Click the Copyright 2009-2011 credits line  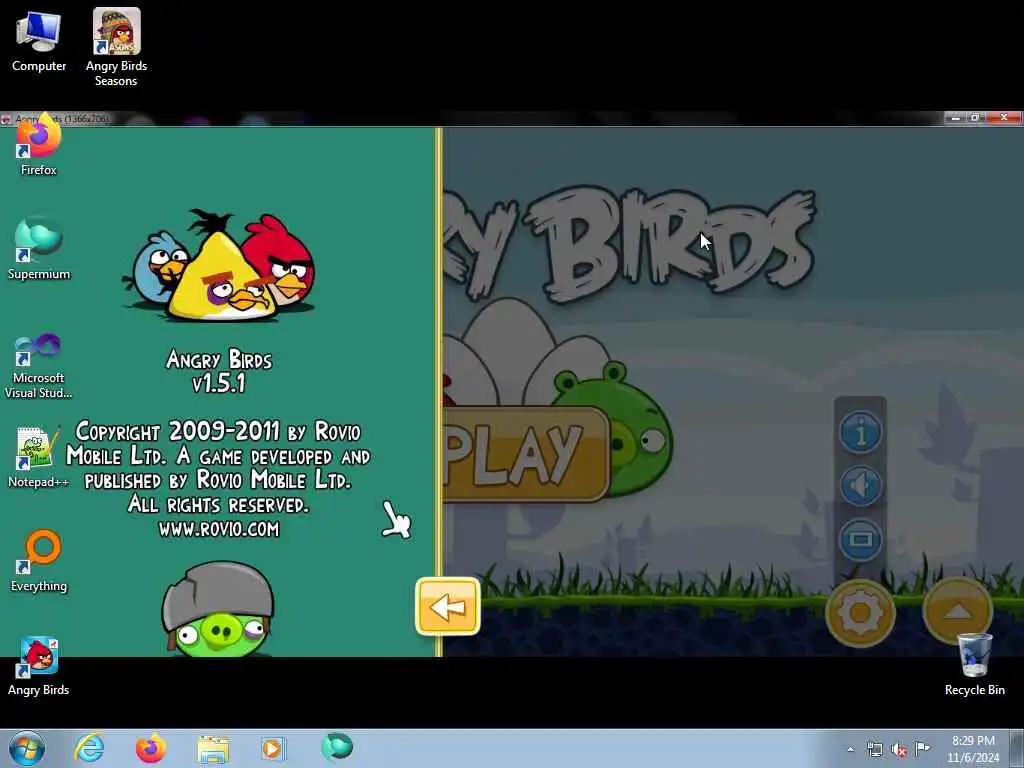[218, 432]
